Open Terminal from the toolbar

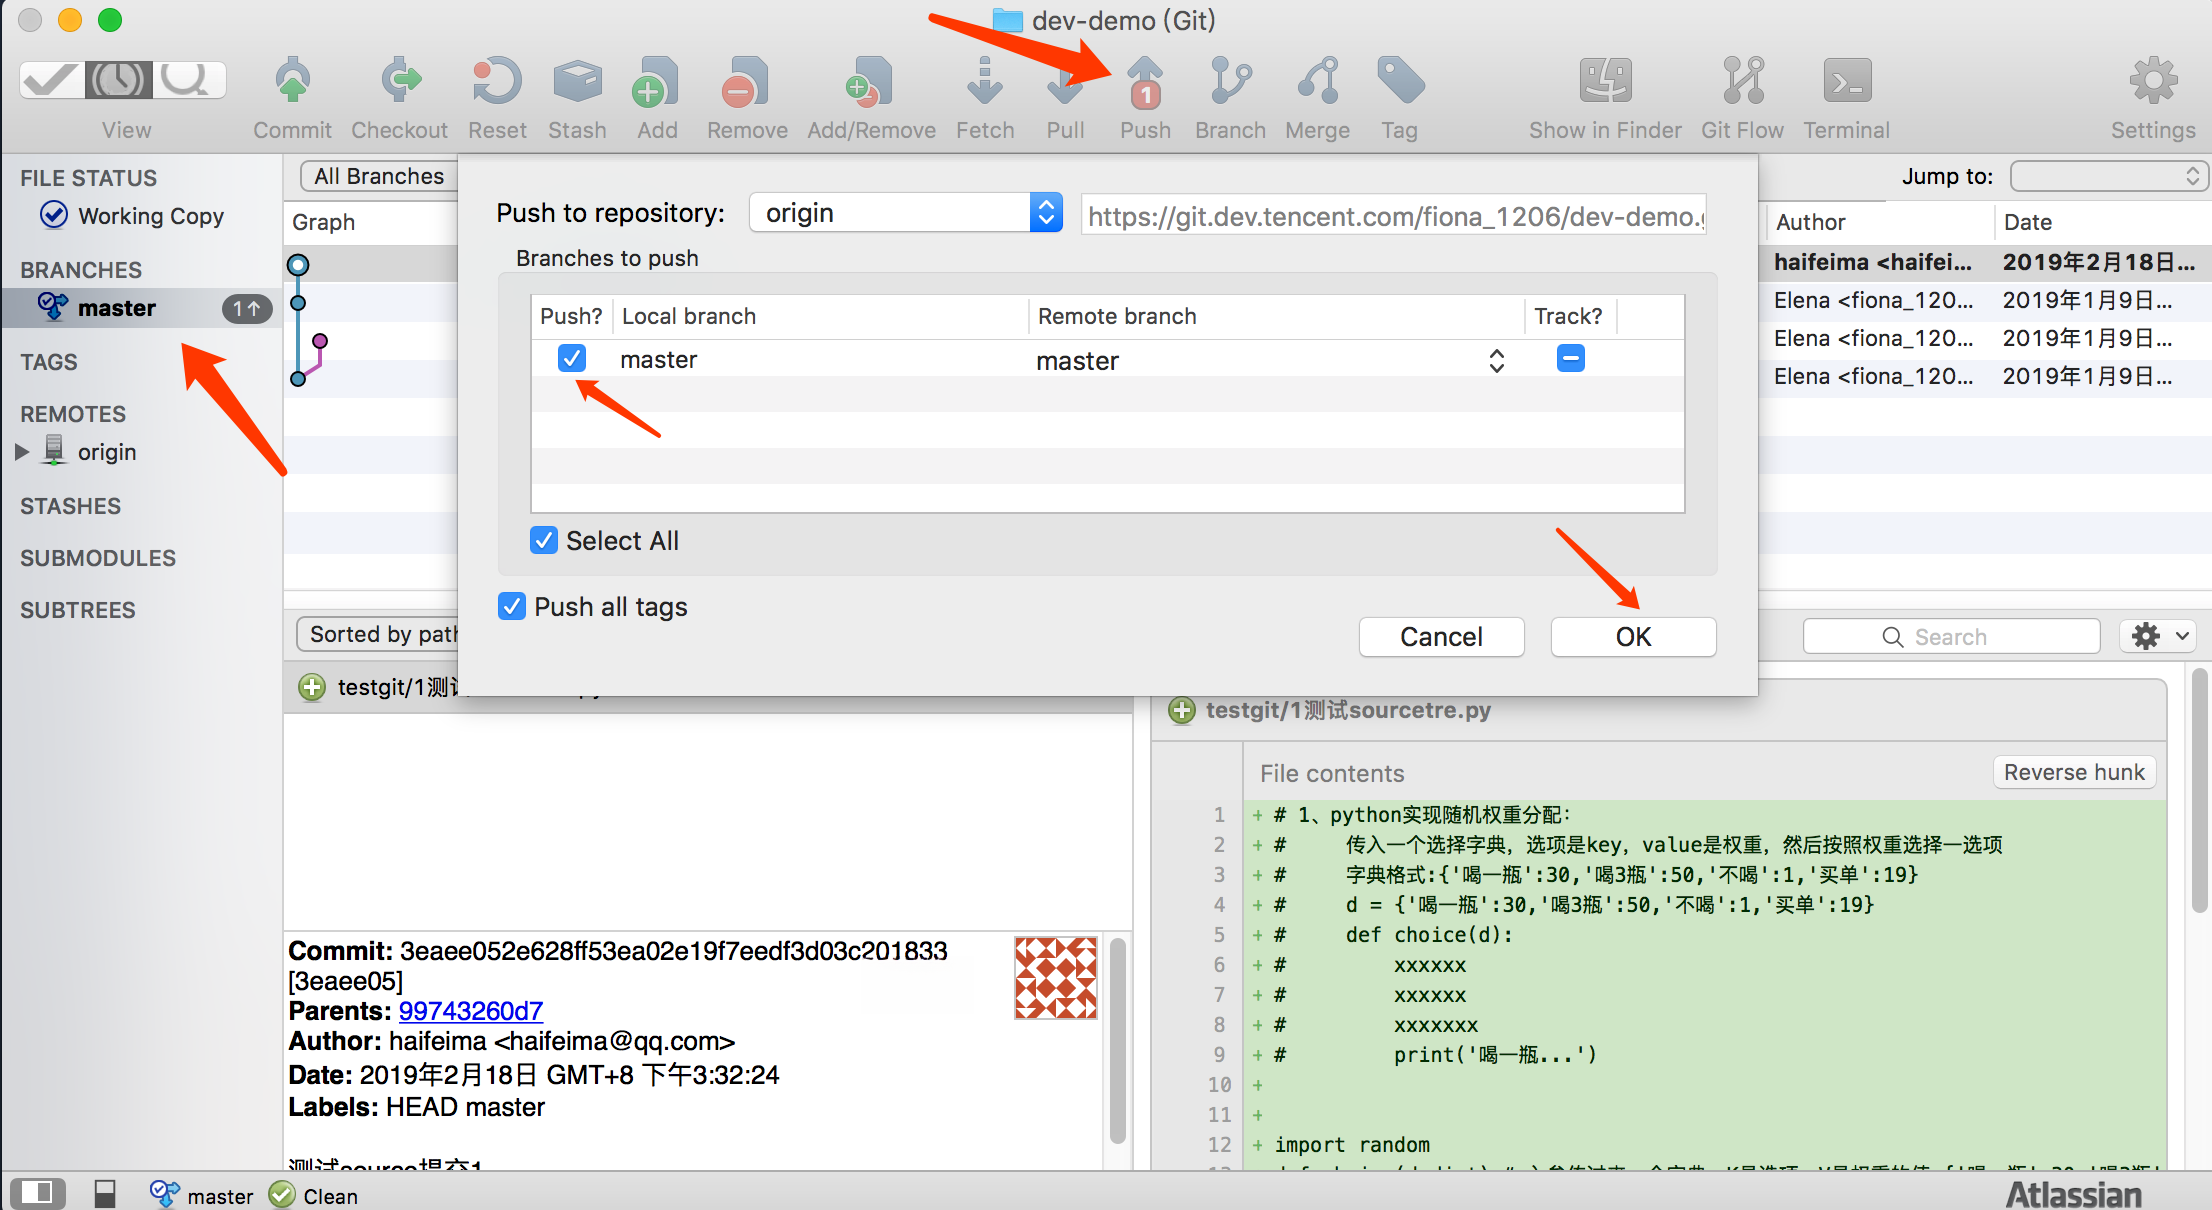[1846, 98]
